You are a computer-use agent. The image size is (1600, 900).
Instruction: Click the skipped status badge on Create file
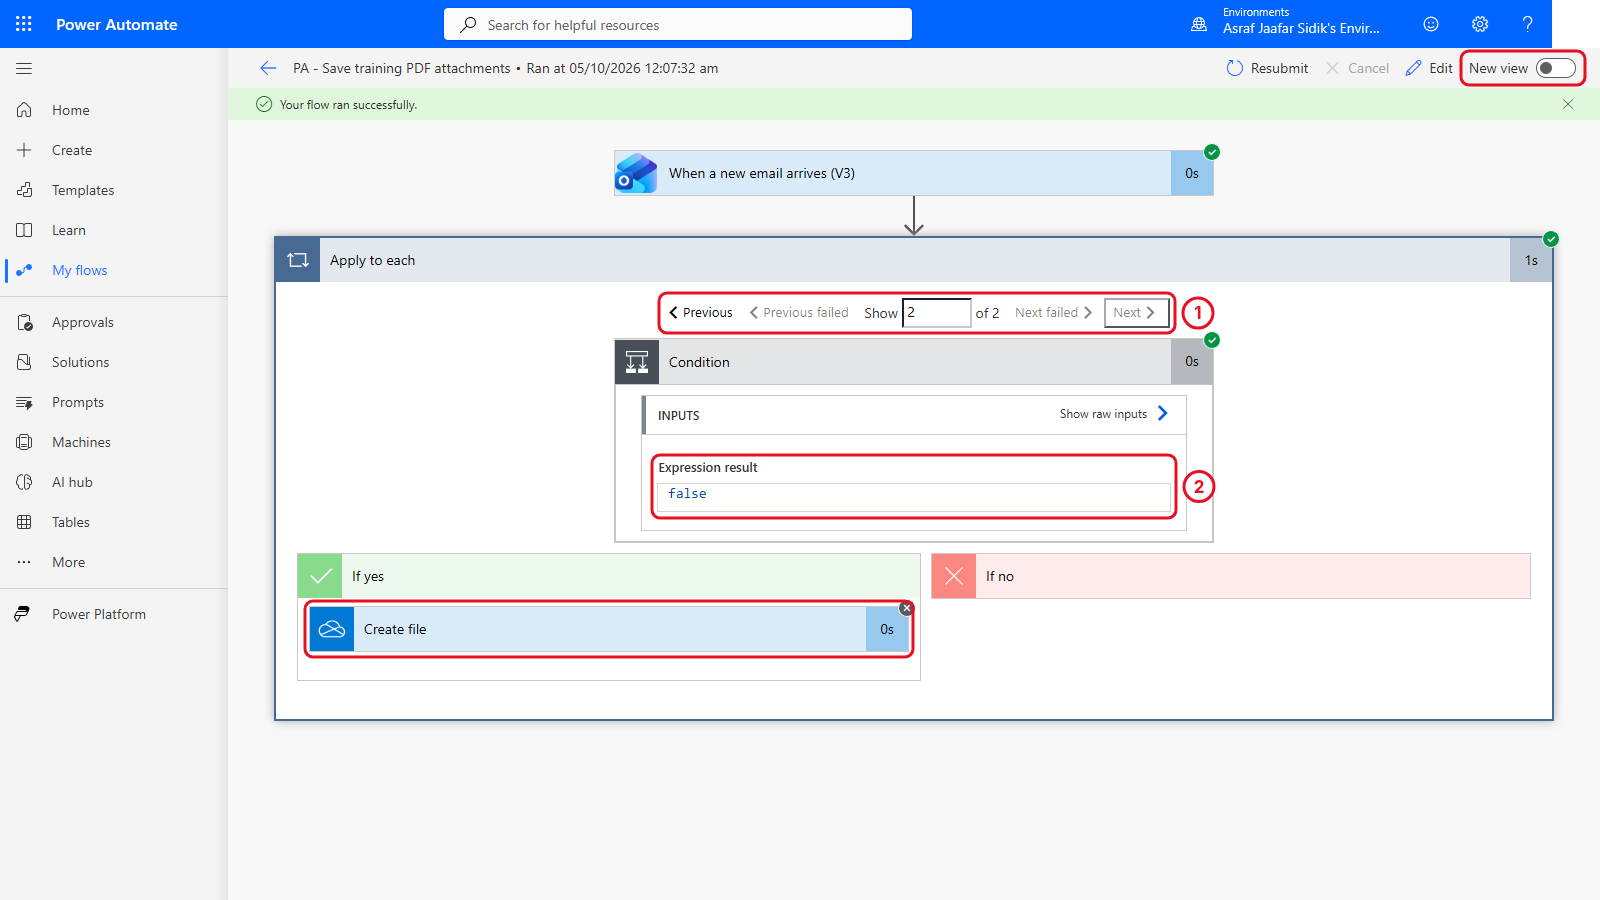906,608
